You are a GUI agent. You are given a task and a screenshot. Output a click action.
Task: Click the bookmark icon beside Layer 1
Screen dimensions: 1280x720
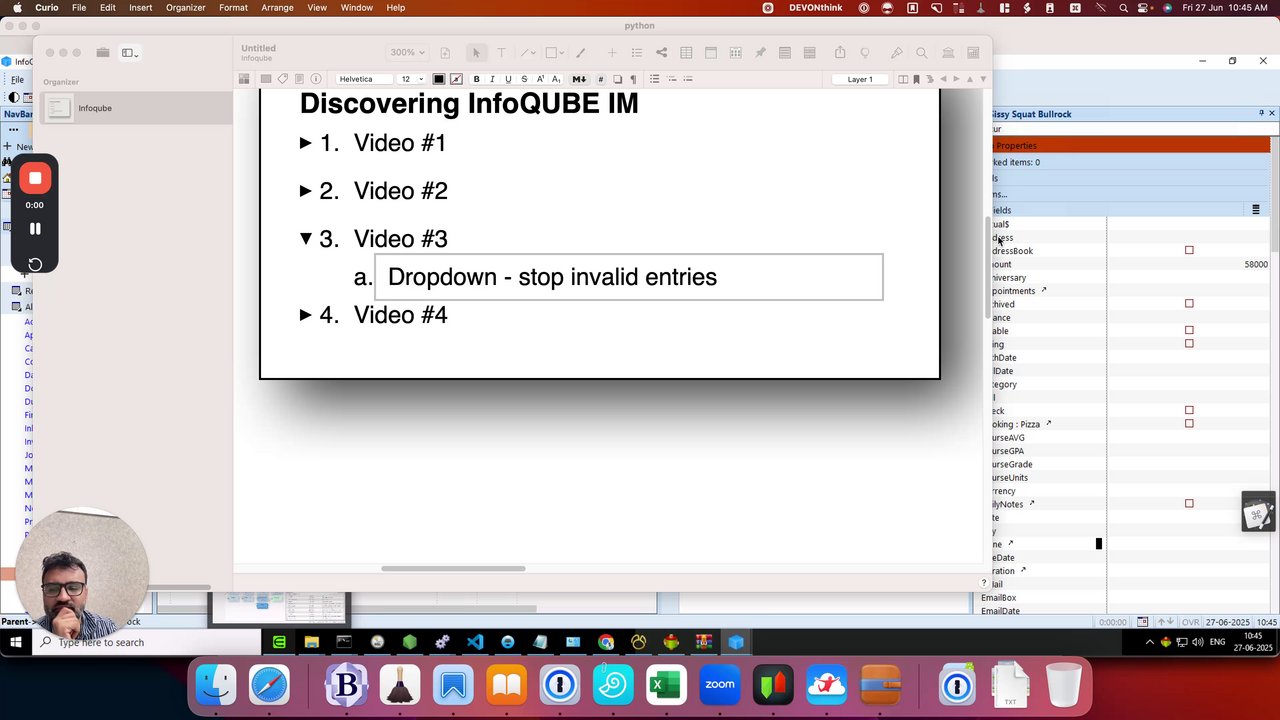(916, 79)
